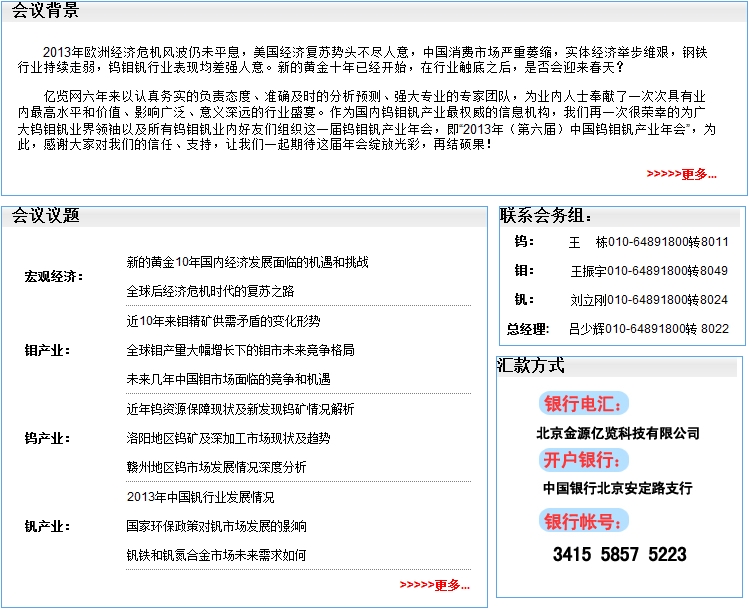Click topic 赣州地区钨市场发展情况深度分析
Viewport: 750px width, 613px height.
[x=216, y=467]
